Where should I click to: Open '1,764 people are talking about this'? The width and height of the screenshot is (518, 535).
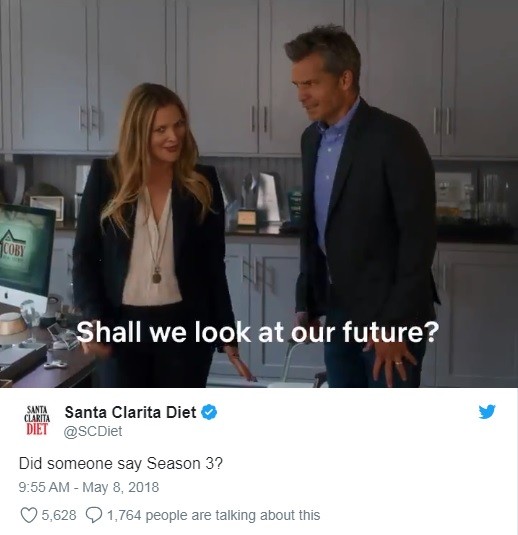tap(214, 515)
